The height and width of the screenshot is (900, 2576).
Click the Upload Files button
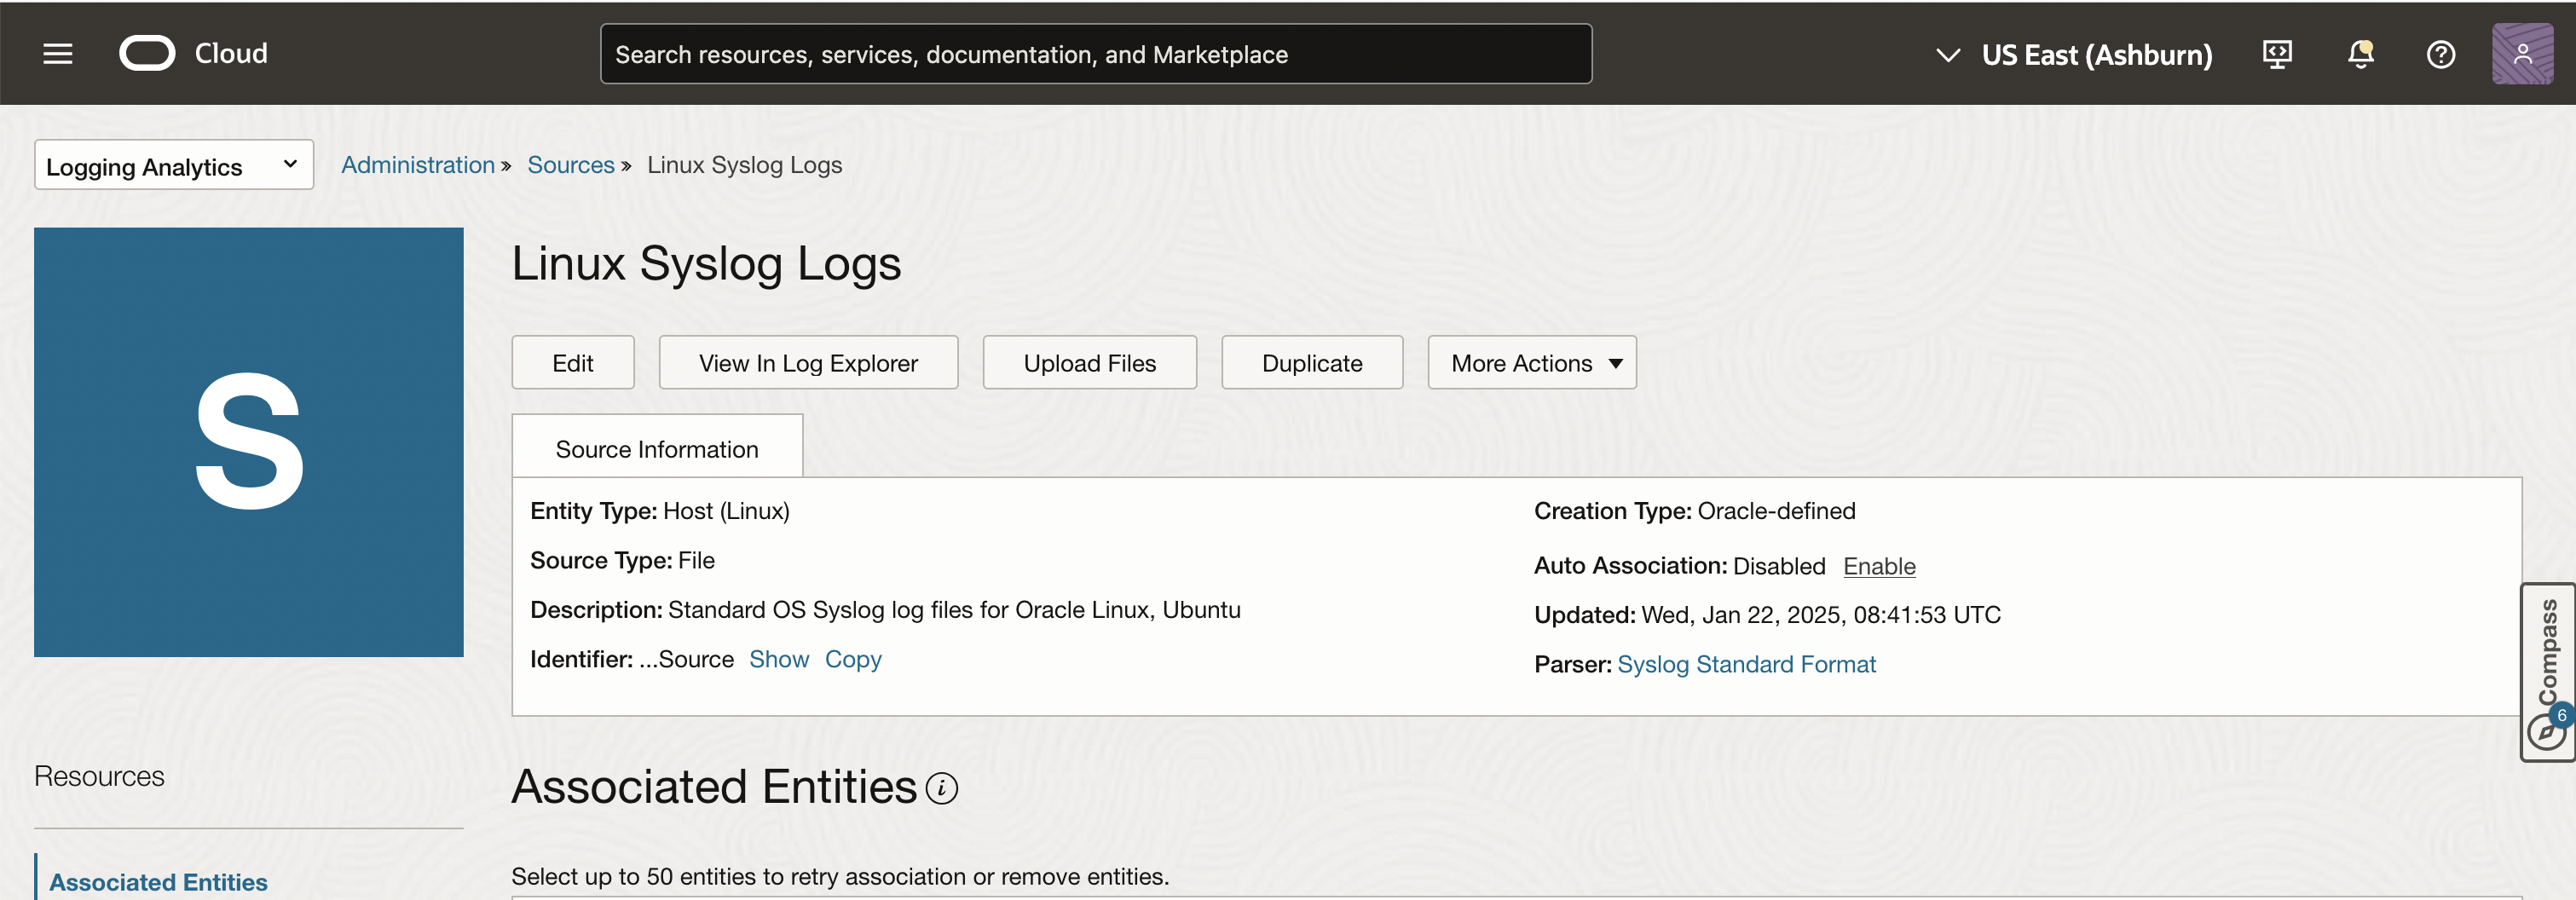click(1089, 363)
